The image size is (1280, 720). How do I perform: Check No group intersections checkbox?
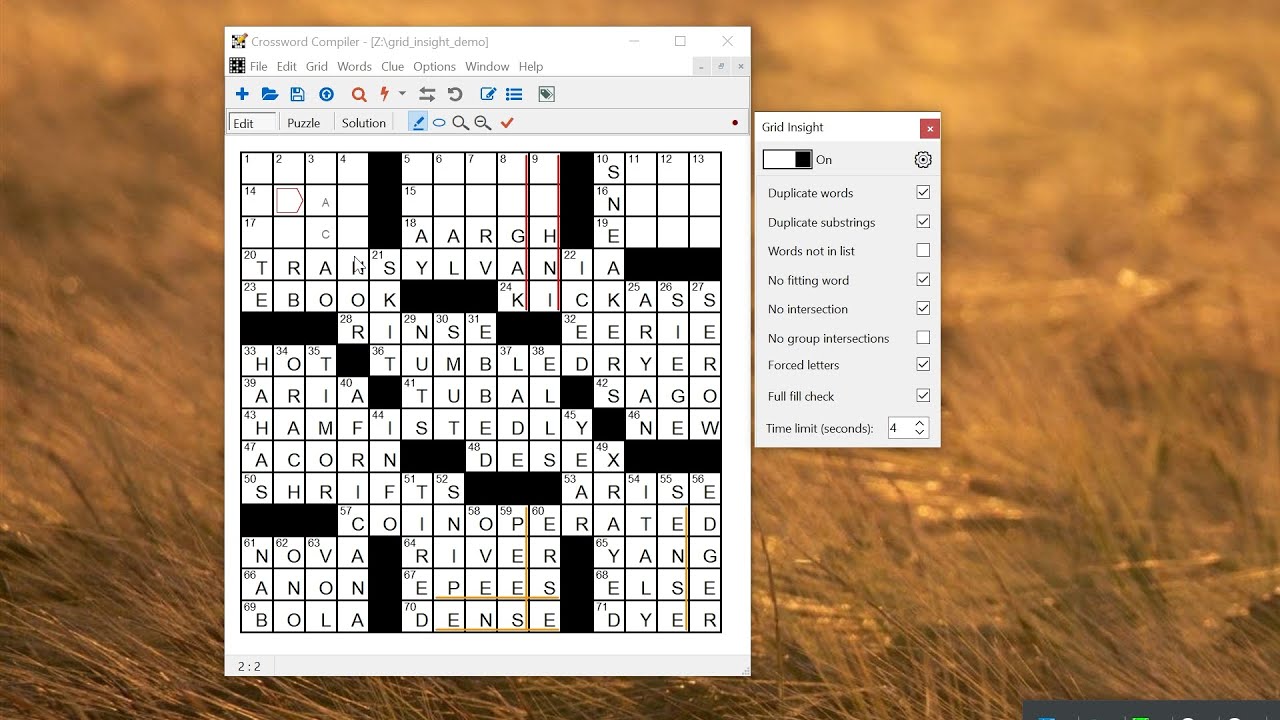click(923, 337)
